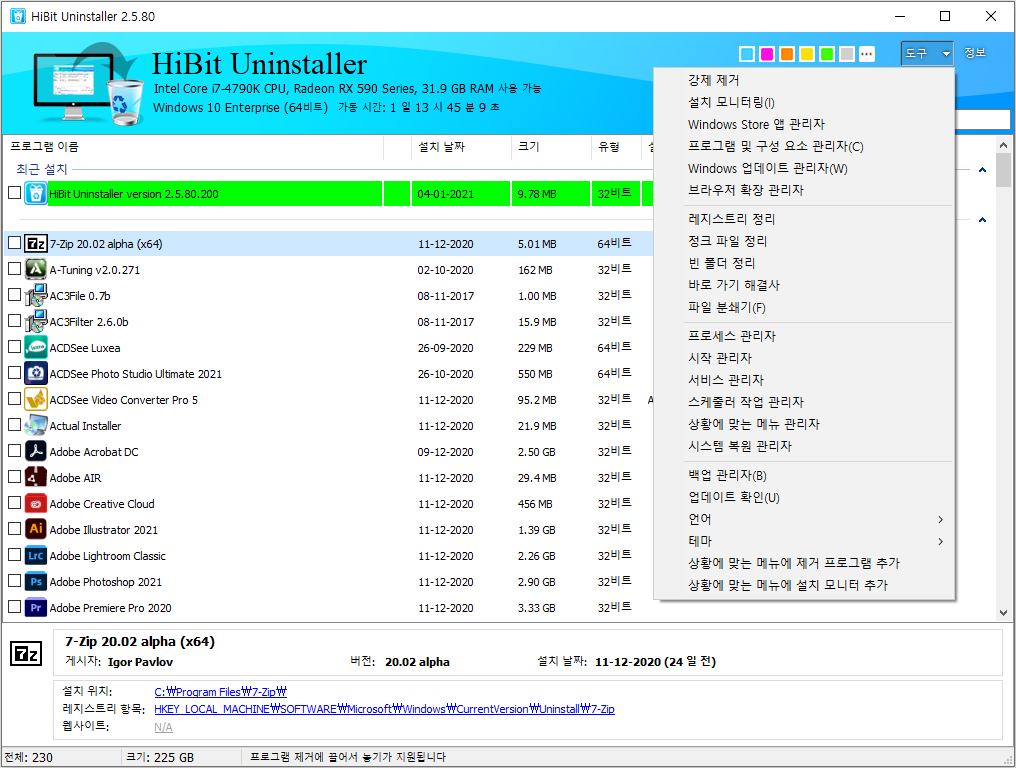
Task: Click the AC3Filter program icon
Action: pyautogui.click(x=36, y=321)
